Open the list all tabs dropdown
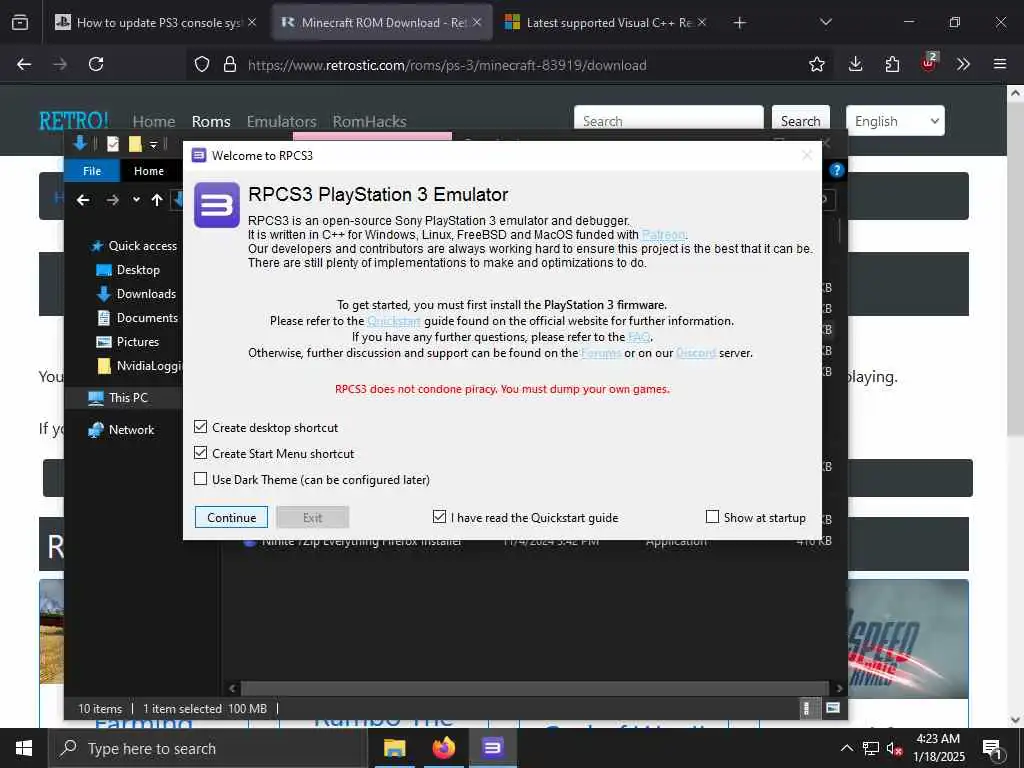Image resolution: width=1024 pixels, height=768 pixels. click(x=825, y=22)
